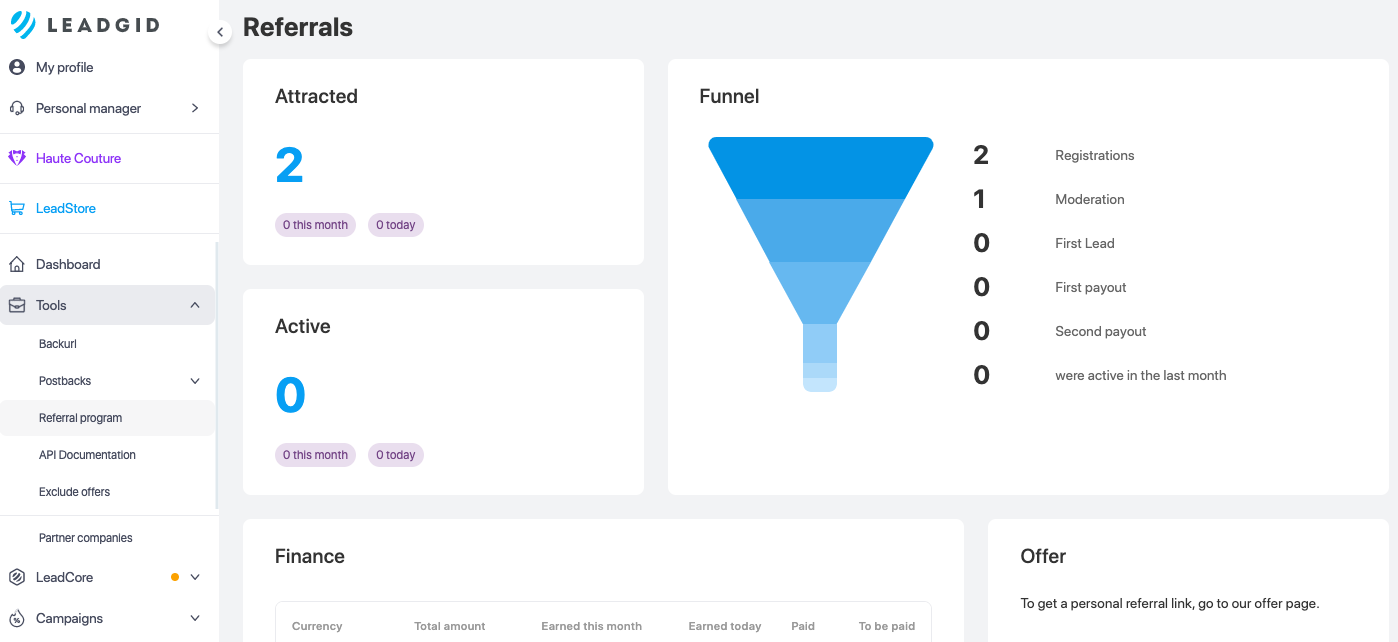This screenshot has height=642, width=1398.
Task: Click the My profile user icon
Action: point(16,67)
